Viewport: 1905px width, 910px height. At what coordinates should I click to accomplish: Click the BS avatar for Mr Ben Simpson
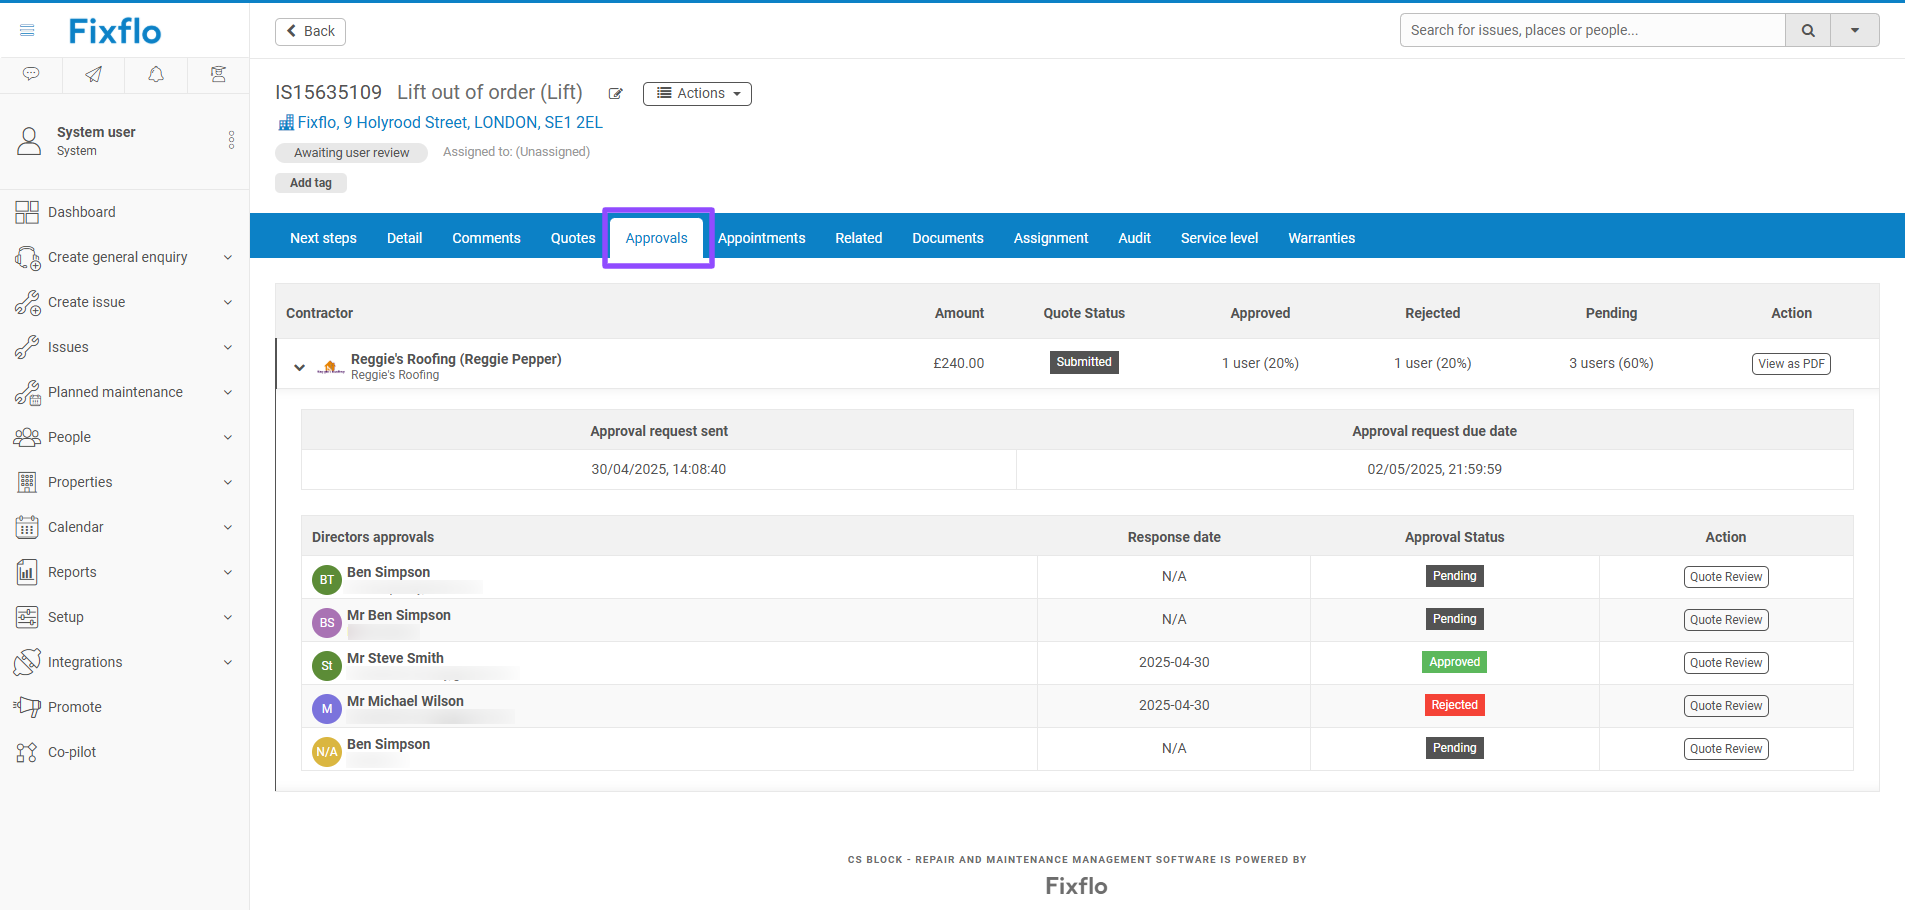tap(327, 623)
